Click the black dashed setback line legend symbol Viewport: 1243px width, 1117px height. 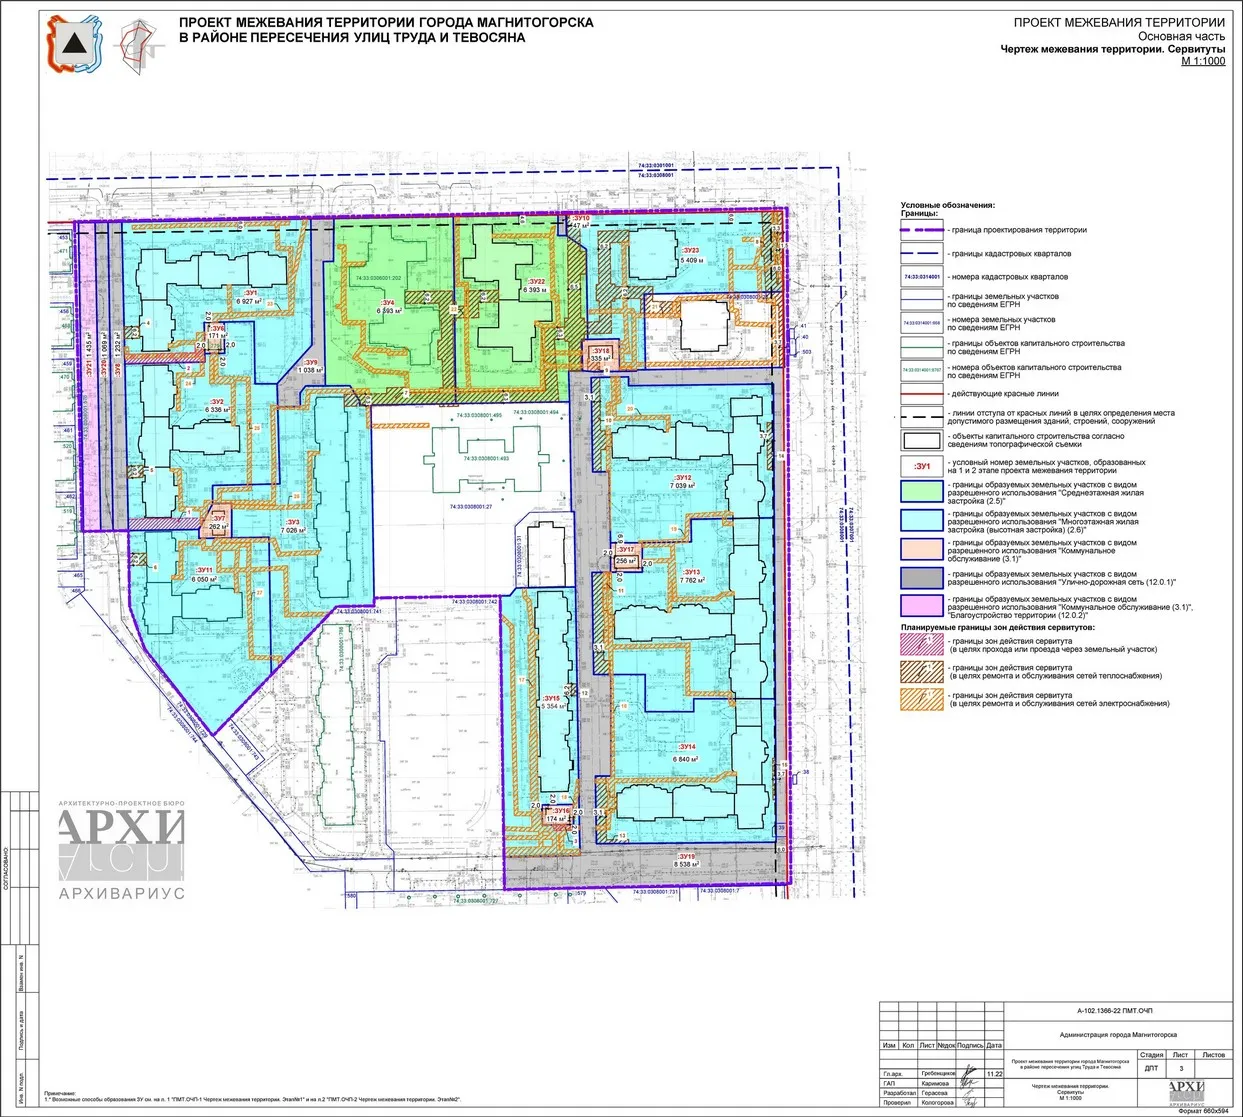[x=922, y=415]
